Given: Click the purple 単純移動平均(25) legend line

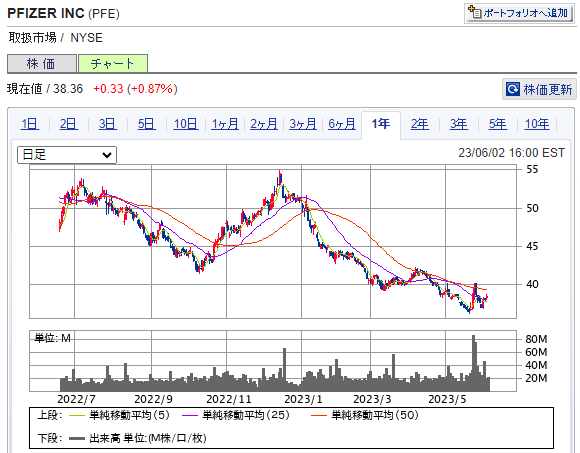Looking at the screenshot, I should click(x=190, y=416).
